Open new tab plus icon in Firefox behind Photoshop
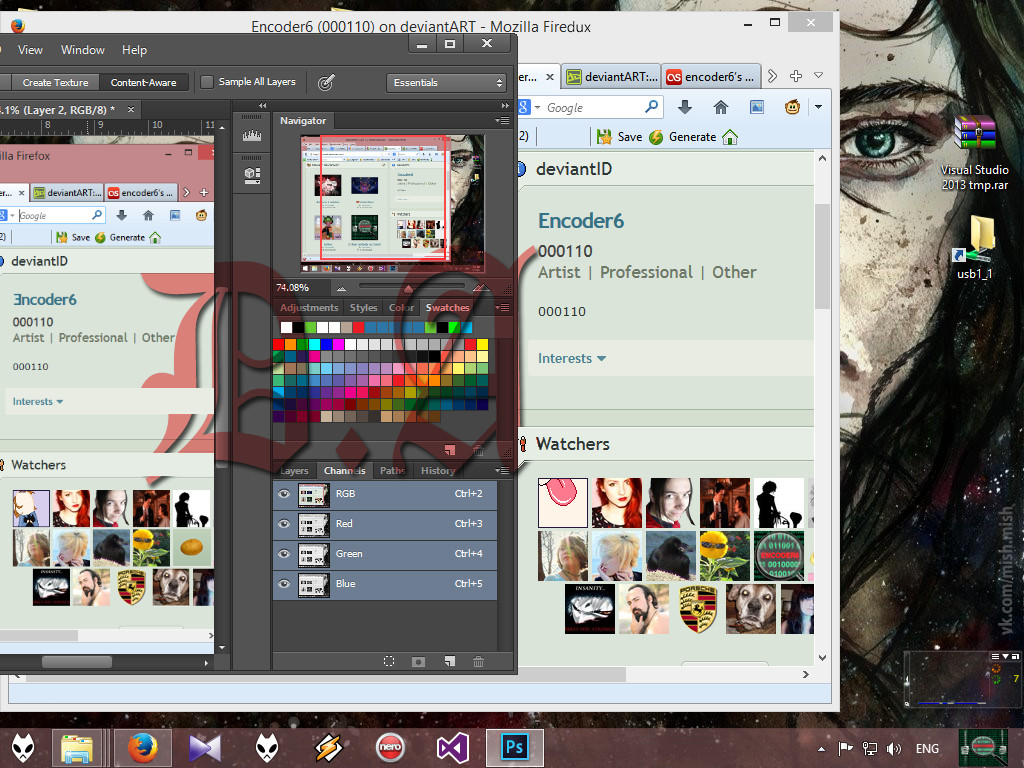1024x768 pixels. tap(795, 76)
